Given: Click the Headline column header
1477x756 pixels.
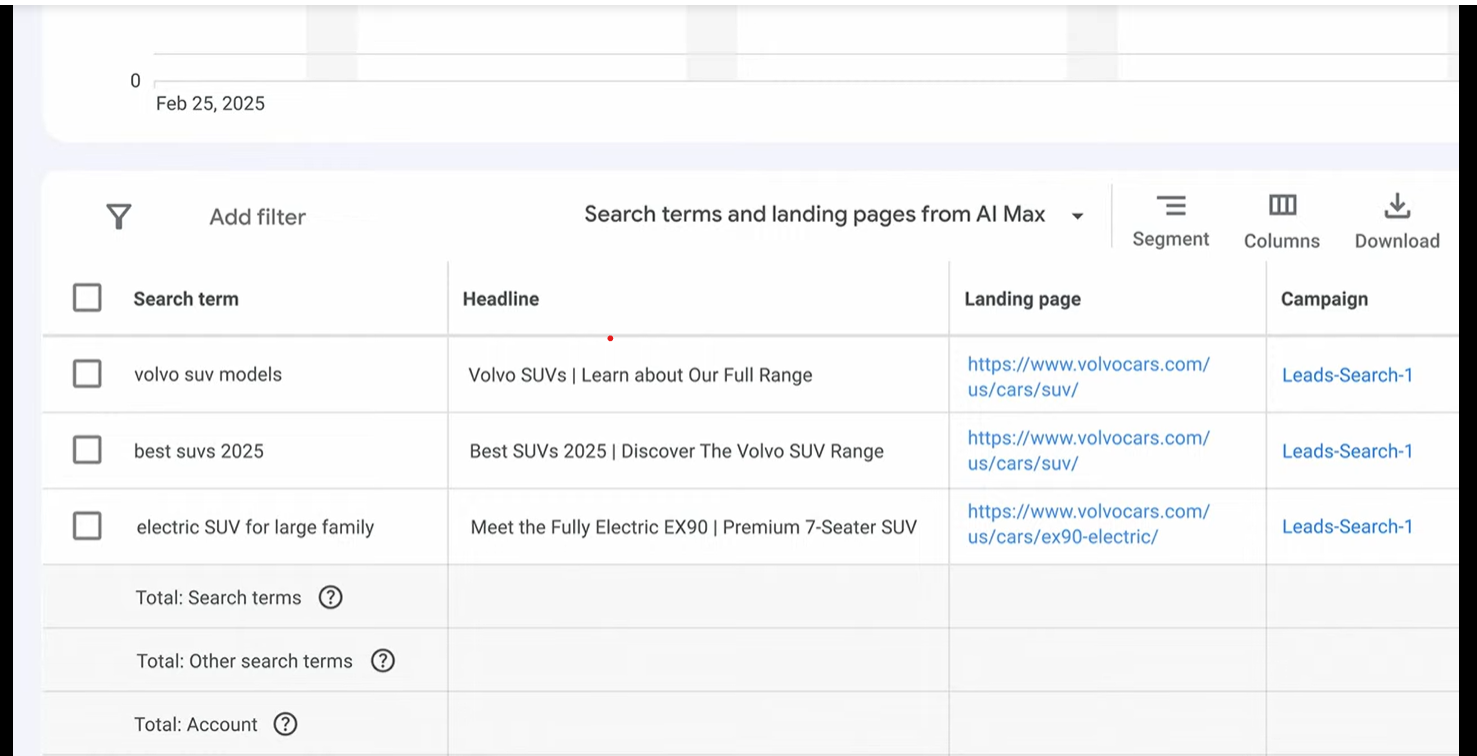Looking at the screenshot, I should 500,299.
